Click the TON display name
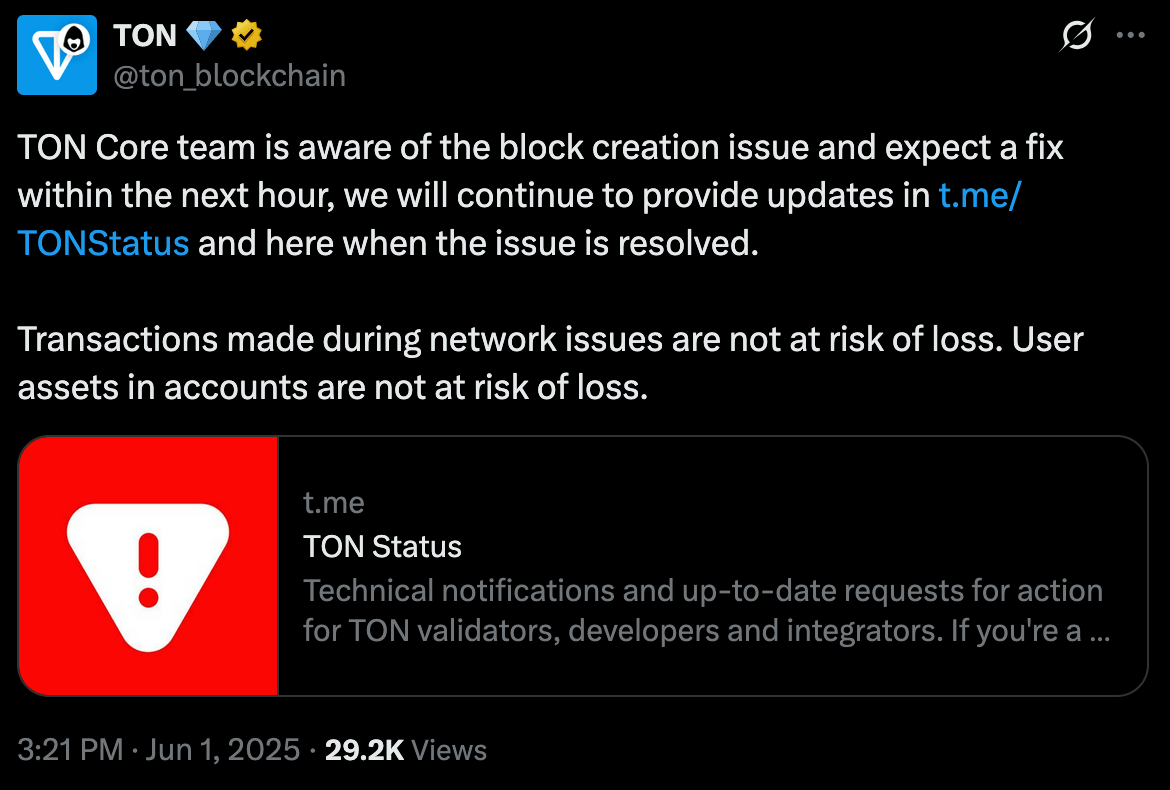1170x790 pixels. click(145, 35)
